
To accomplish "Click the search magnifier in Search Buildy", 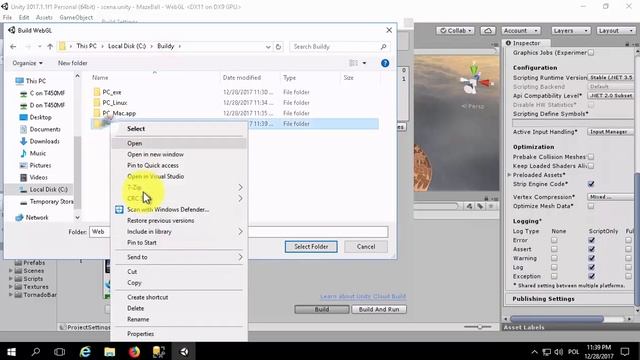I will 383,47.
